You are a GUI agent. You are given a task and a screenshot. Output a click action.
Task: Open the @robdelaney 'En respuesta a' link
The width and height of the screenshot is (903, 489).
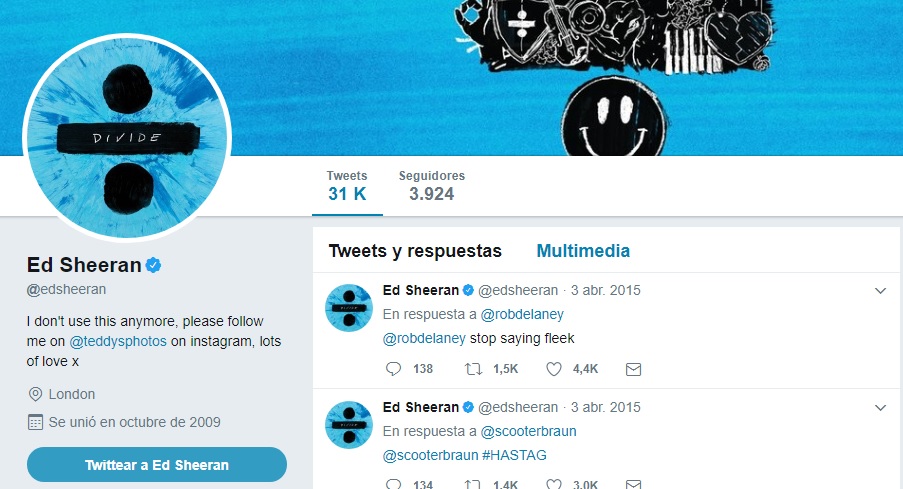click(522, 314)
